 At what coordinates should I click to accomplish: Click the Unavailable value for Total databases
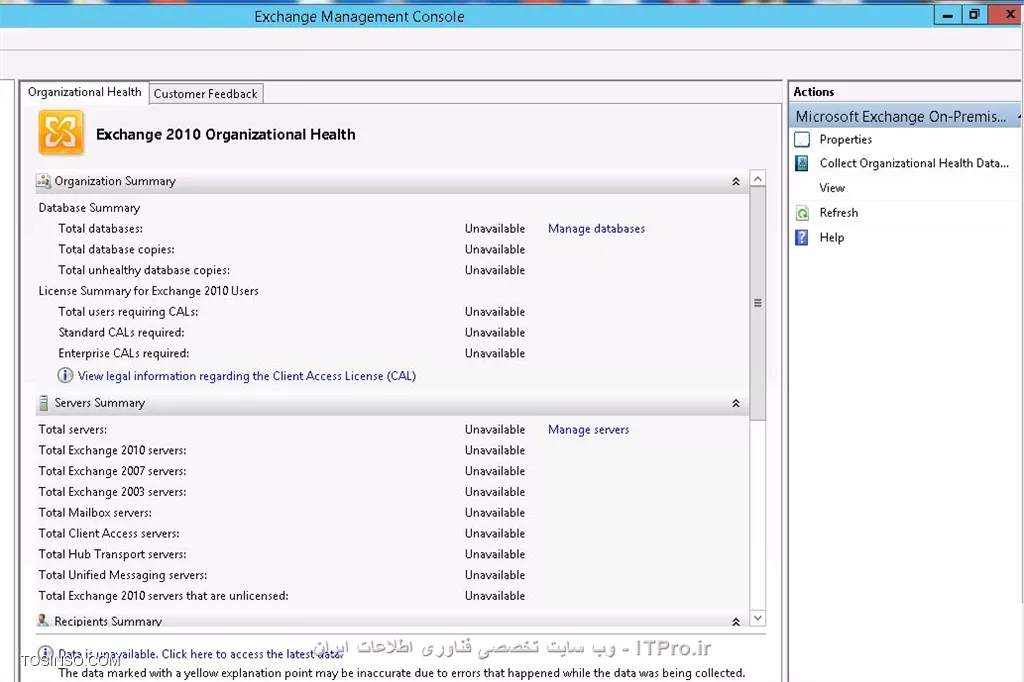(x=495, y=229)
